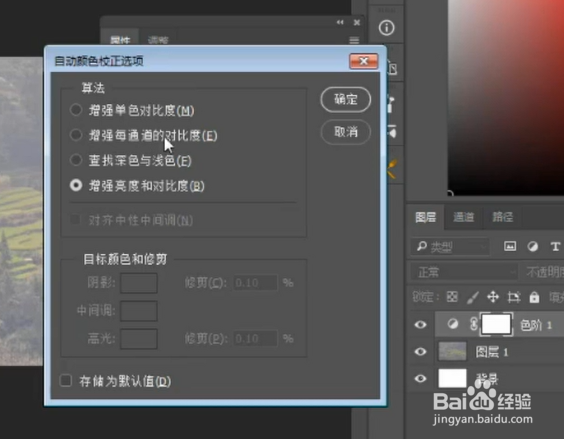The height and width of the screenshot is (439, 564).
Task: Click the 色阶 1 layer name
Action: coord(536,325)
